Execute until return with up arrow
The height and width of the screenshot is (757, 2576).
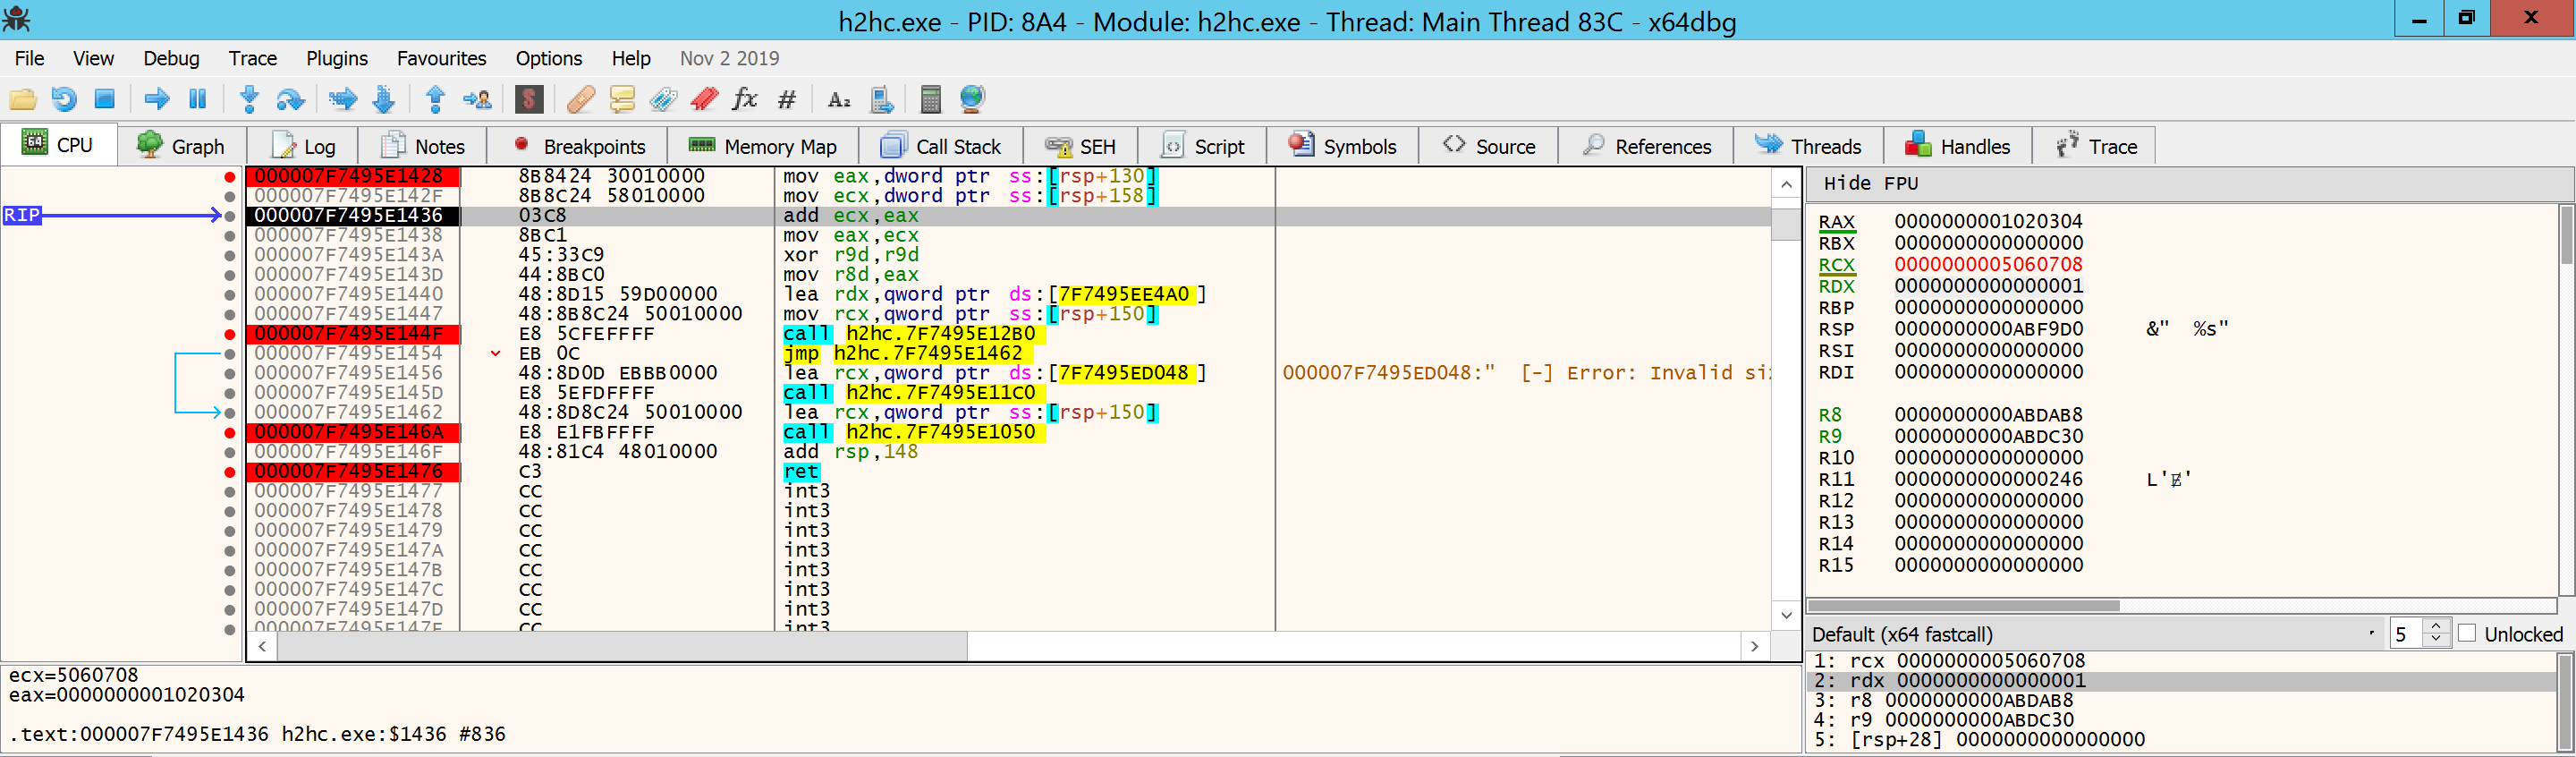click(435, 99)
